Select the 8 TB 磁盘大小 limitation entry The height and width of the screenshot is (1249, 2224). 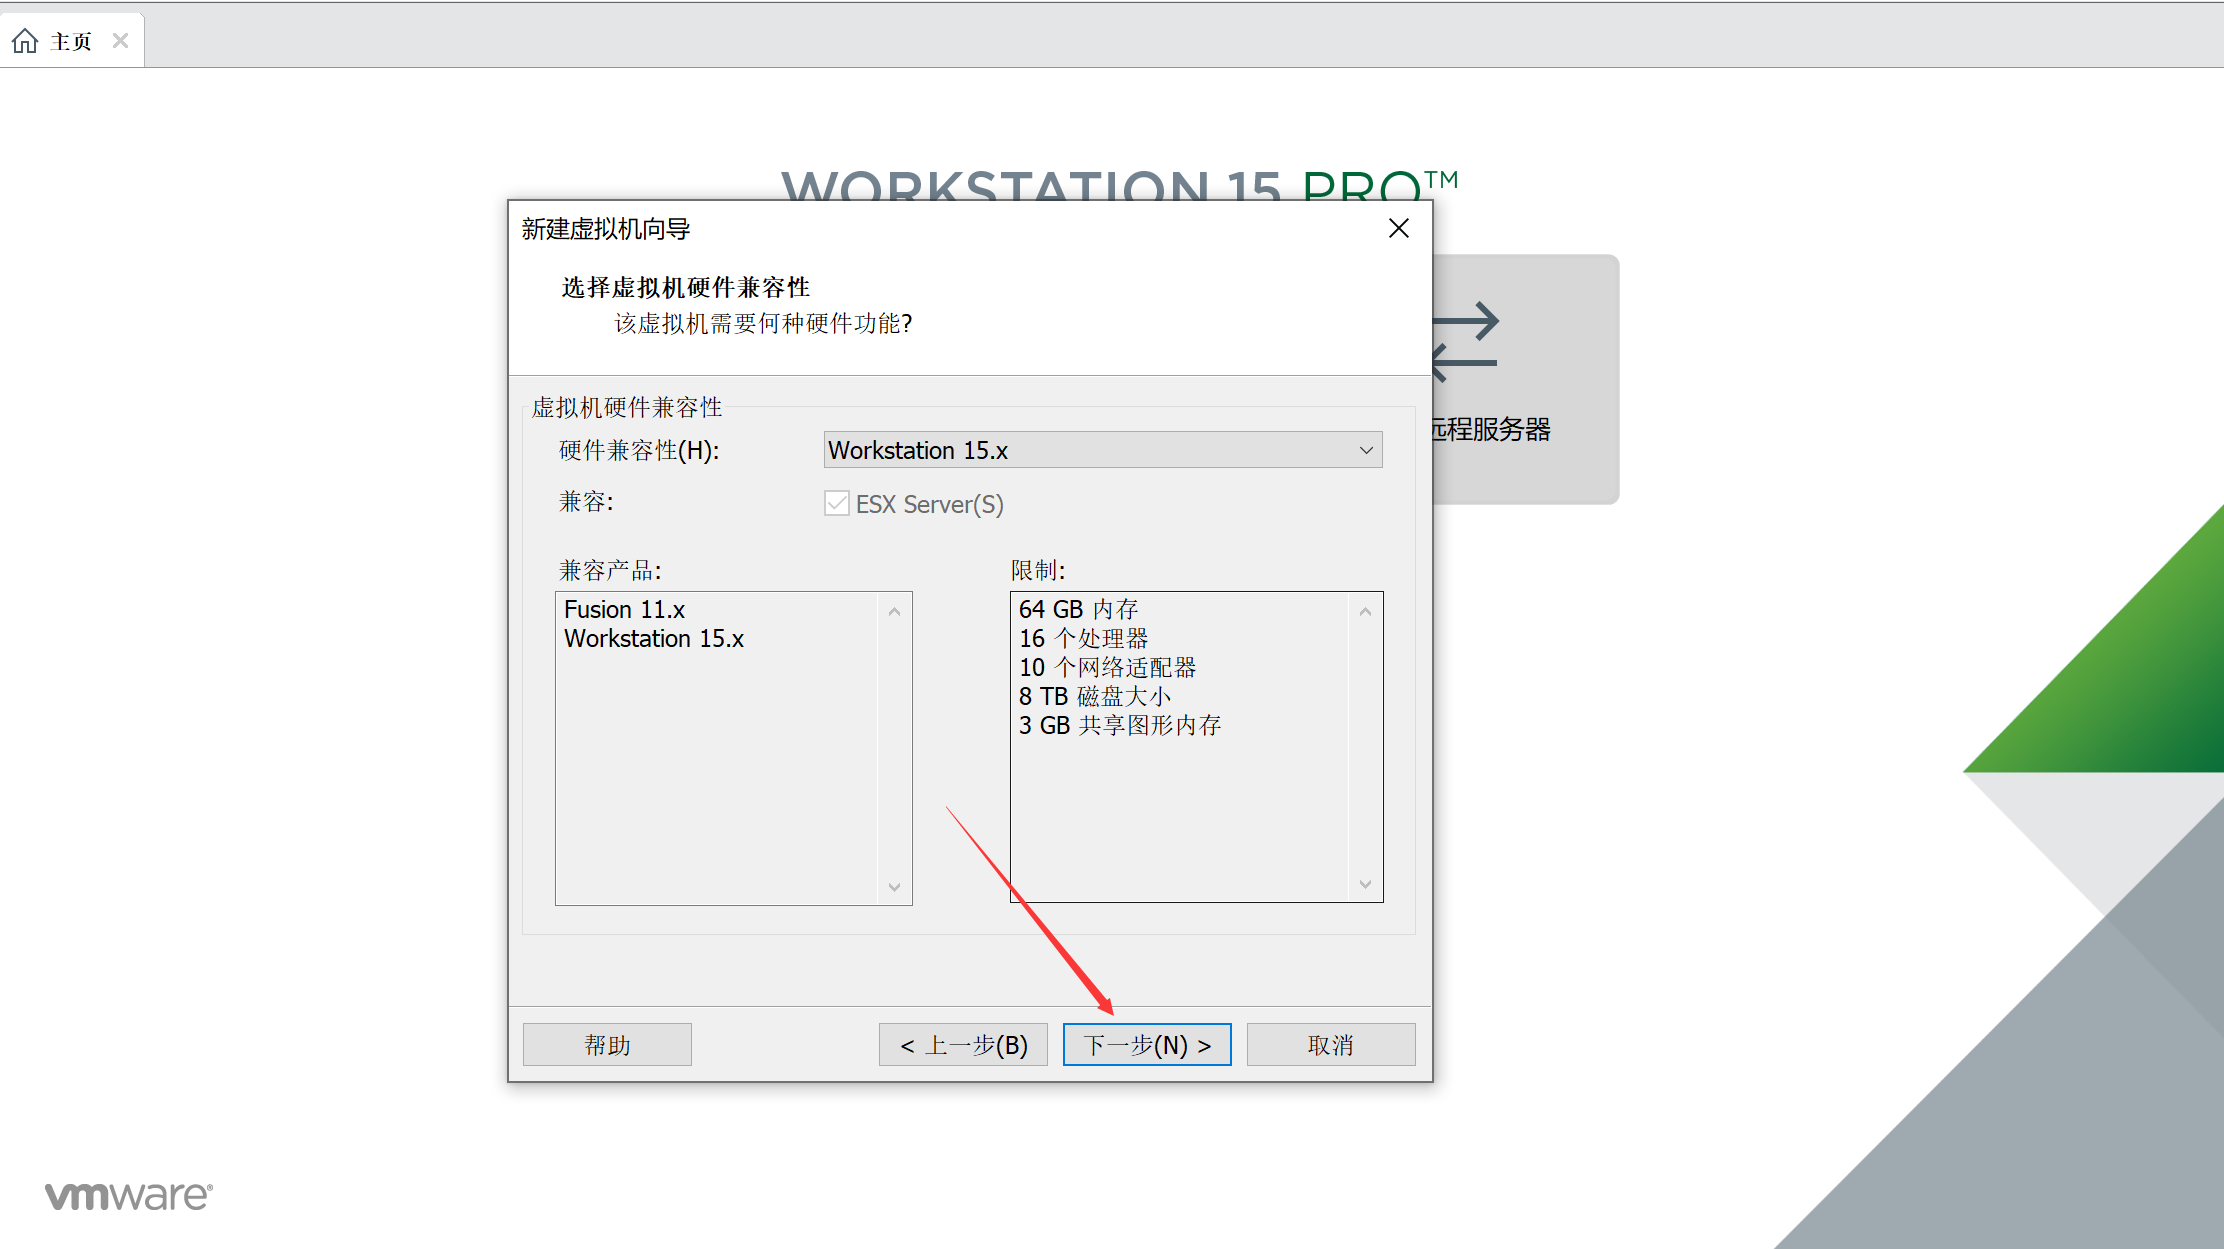(1094, 696)
